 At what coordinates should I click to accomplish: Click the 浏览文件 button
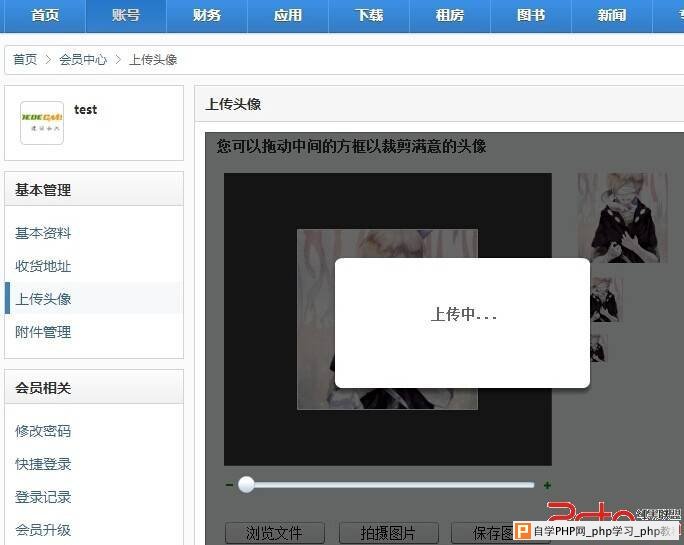(274, 533)
